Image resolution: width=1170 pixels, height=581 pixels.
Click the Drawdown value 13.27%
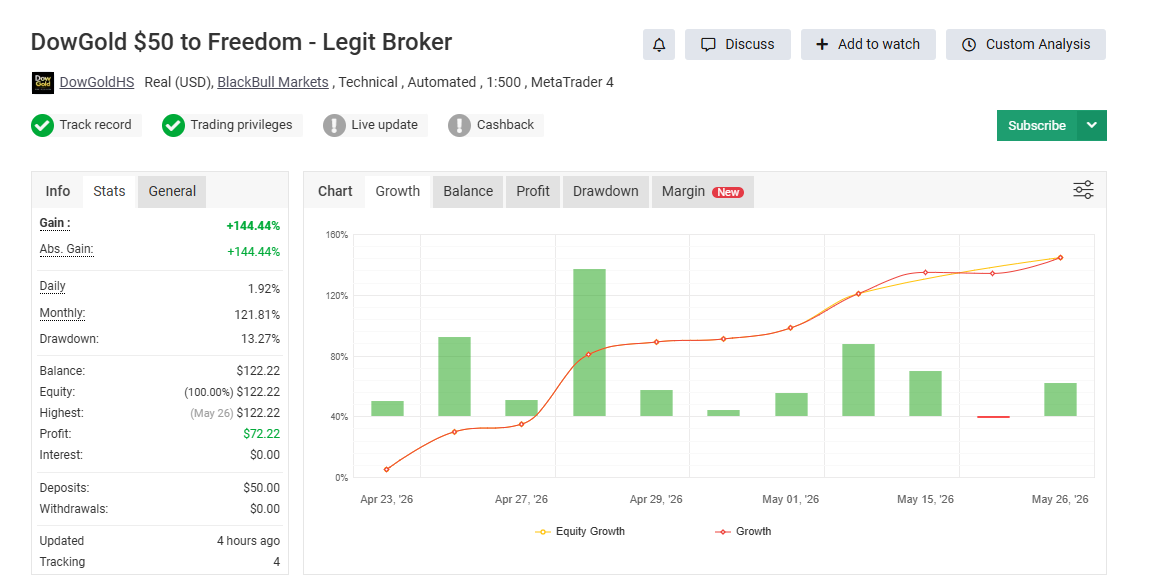point(258,339)
